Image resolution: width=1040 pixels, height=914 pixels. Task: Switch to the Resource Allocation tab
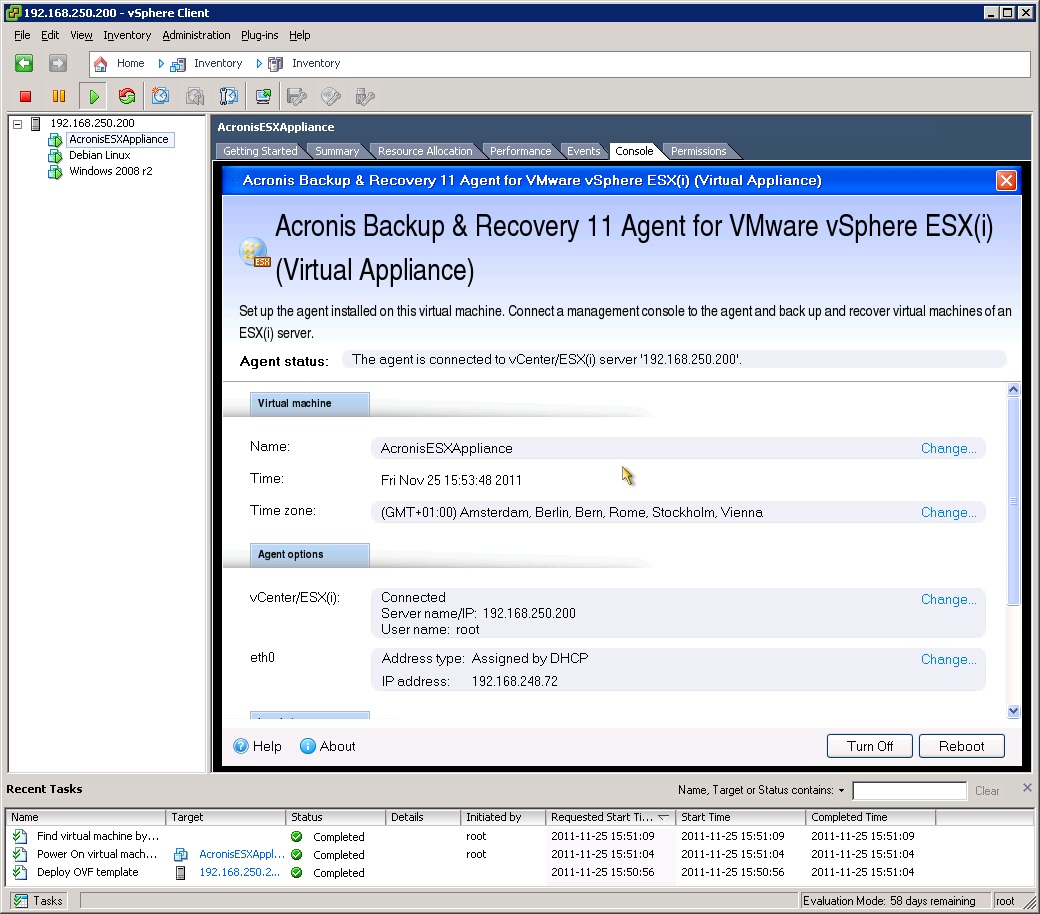point(425,151)
